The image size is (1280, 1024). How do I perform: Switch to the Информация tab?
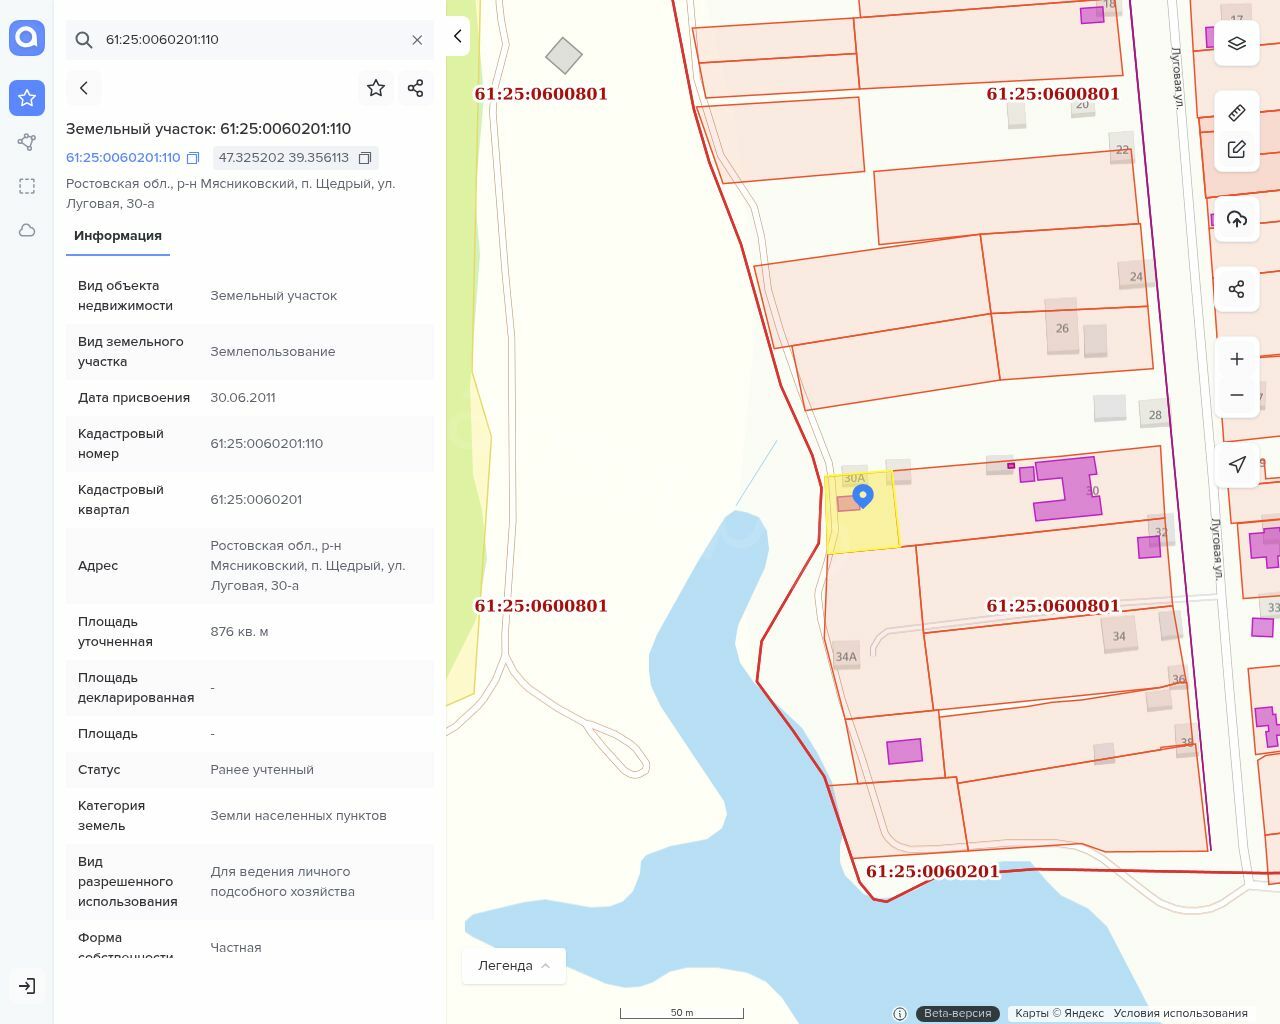pos(118,236)
